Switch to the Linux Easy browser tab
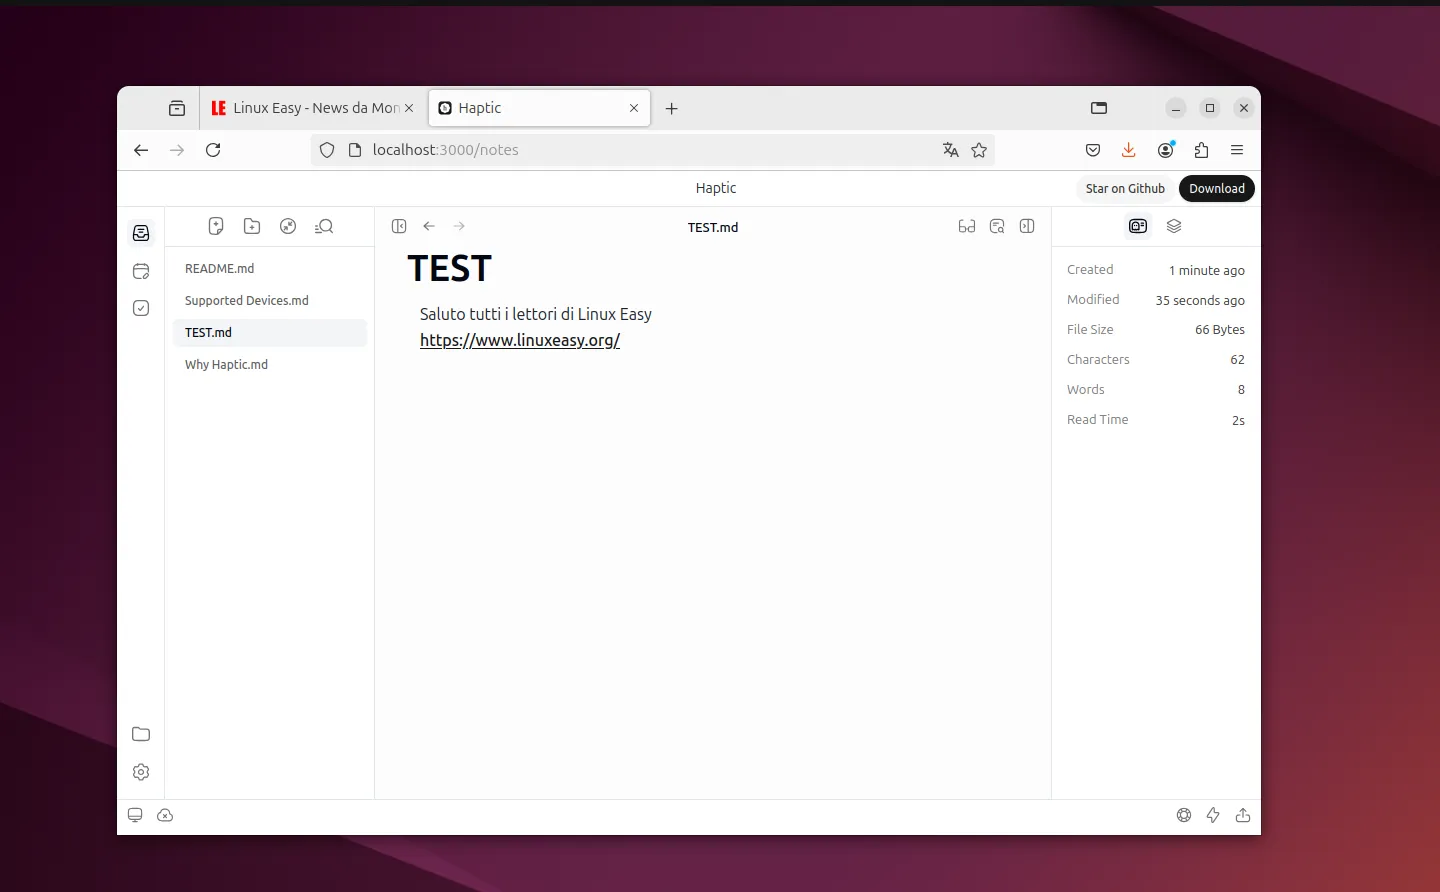 312,108
